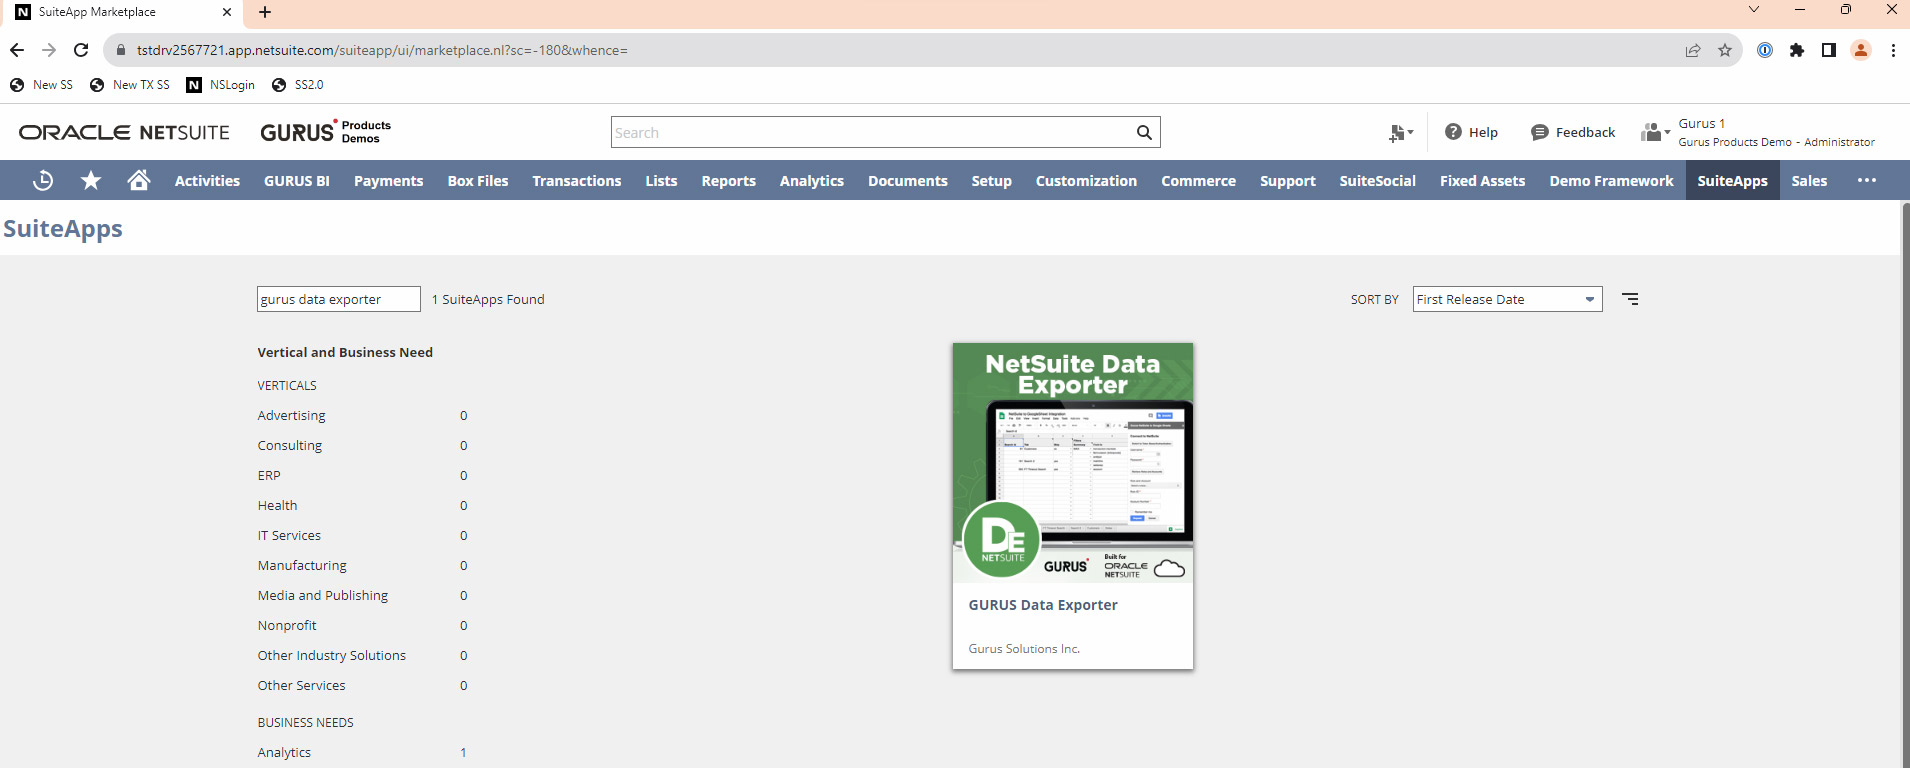Filter by ERP vertical
The width and height of the screenshot is (1910, 768).
click(269, 475)
